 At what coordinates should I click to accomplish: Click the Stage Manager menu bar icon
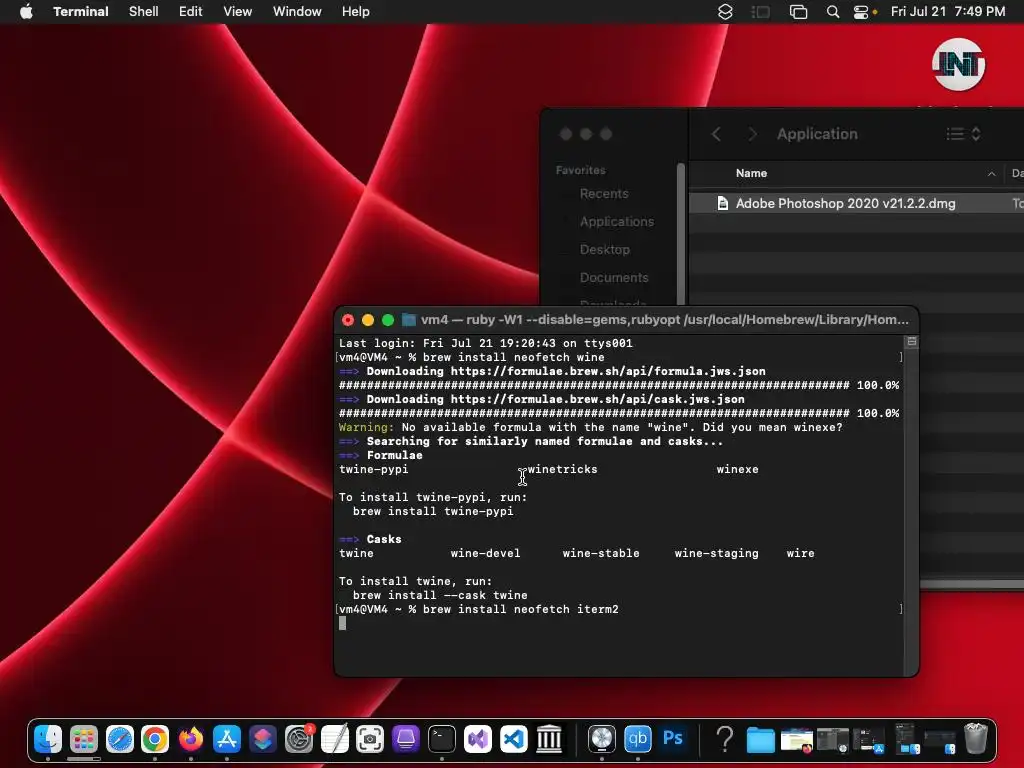click(761, 12)
